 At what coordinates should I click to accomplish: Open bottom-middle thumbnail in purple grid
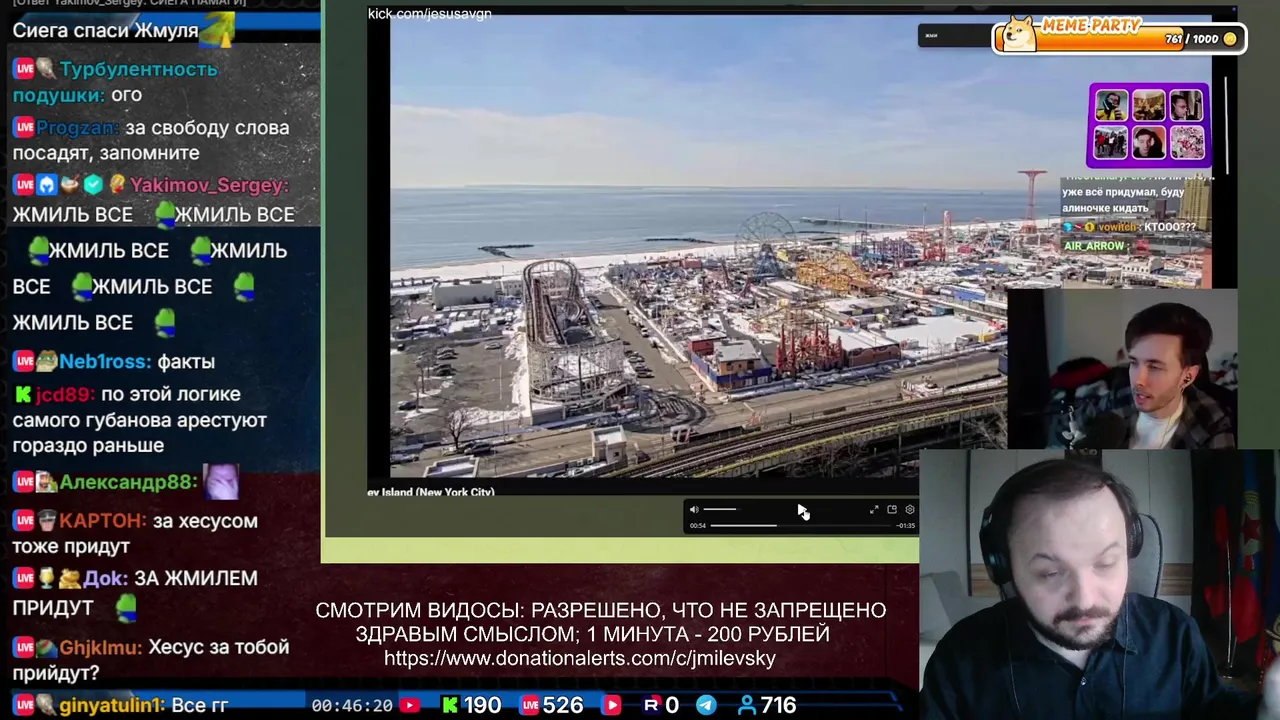pyautogui.click(x=1148, y=142)
